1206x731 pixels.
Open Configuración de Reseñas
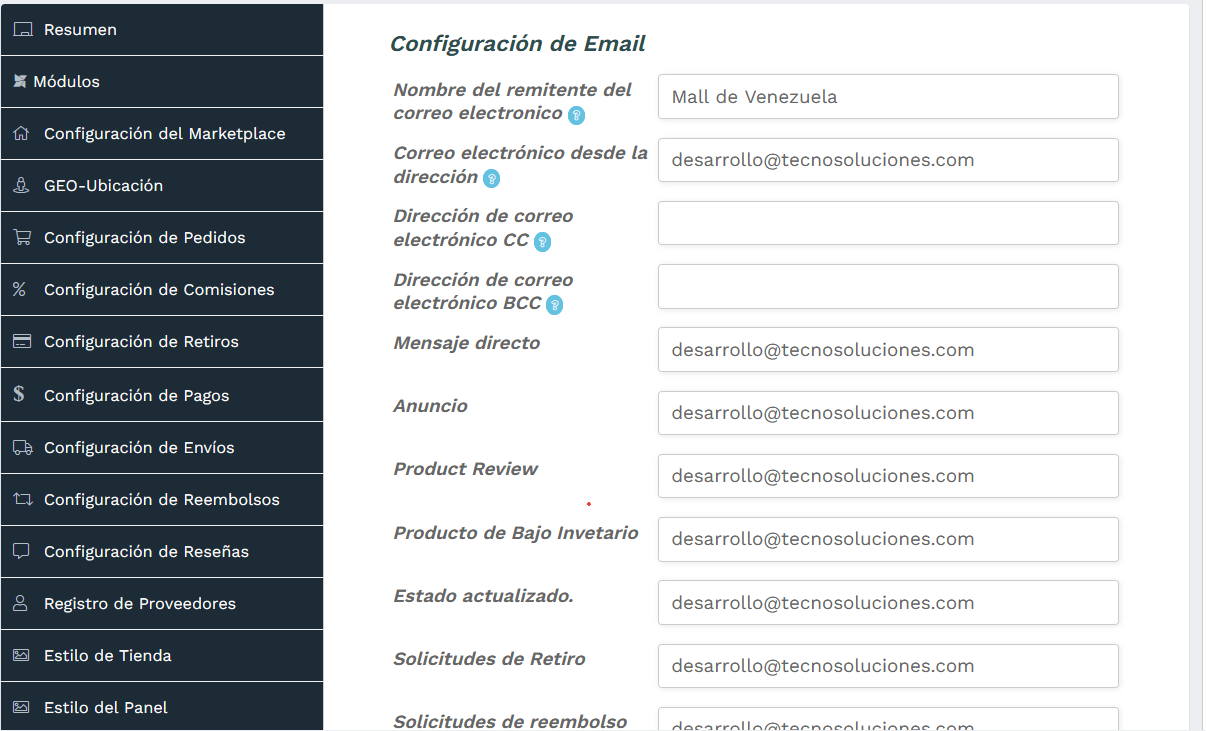coord(163,551)
